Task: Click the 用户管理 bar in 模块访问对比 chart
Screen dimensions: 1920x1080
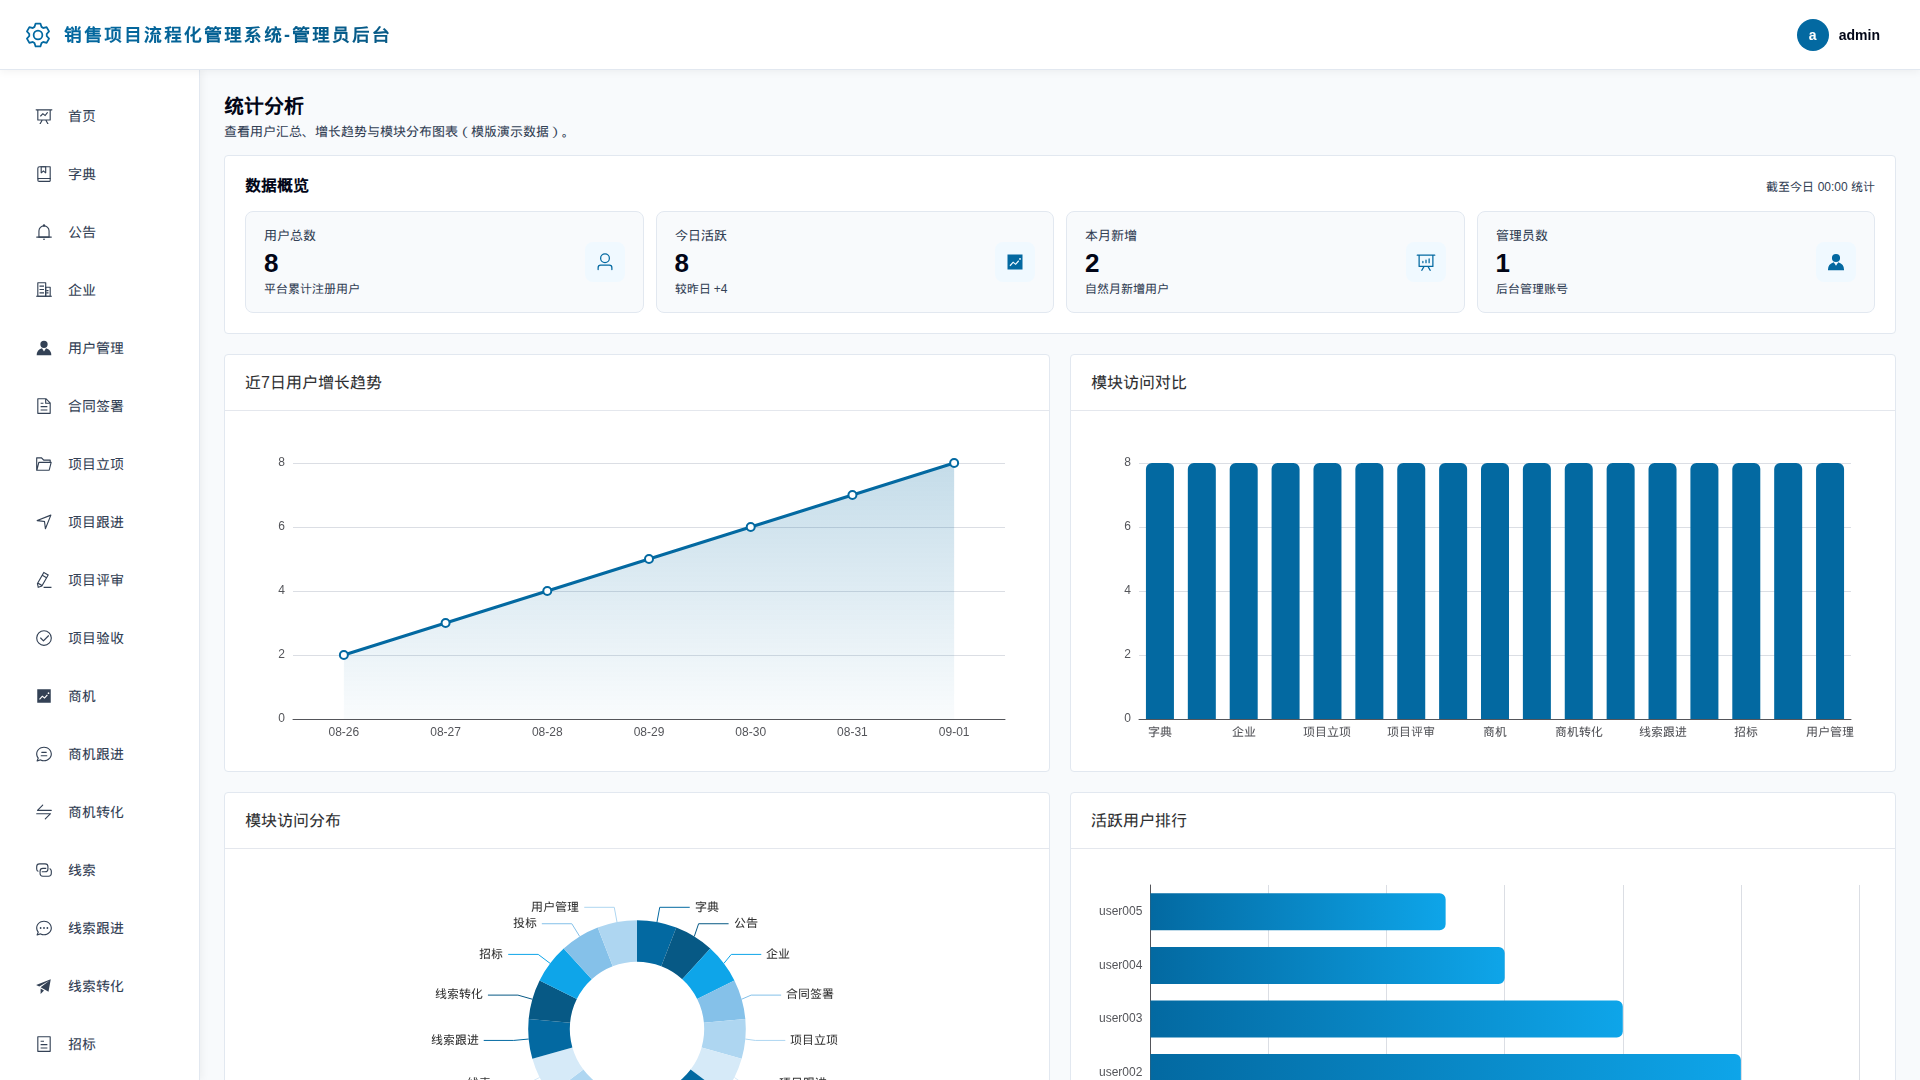Action: [x=1830, y=591]
